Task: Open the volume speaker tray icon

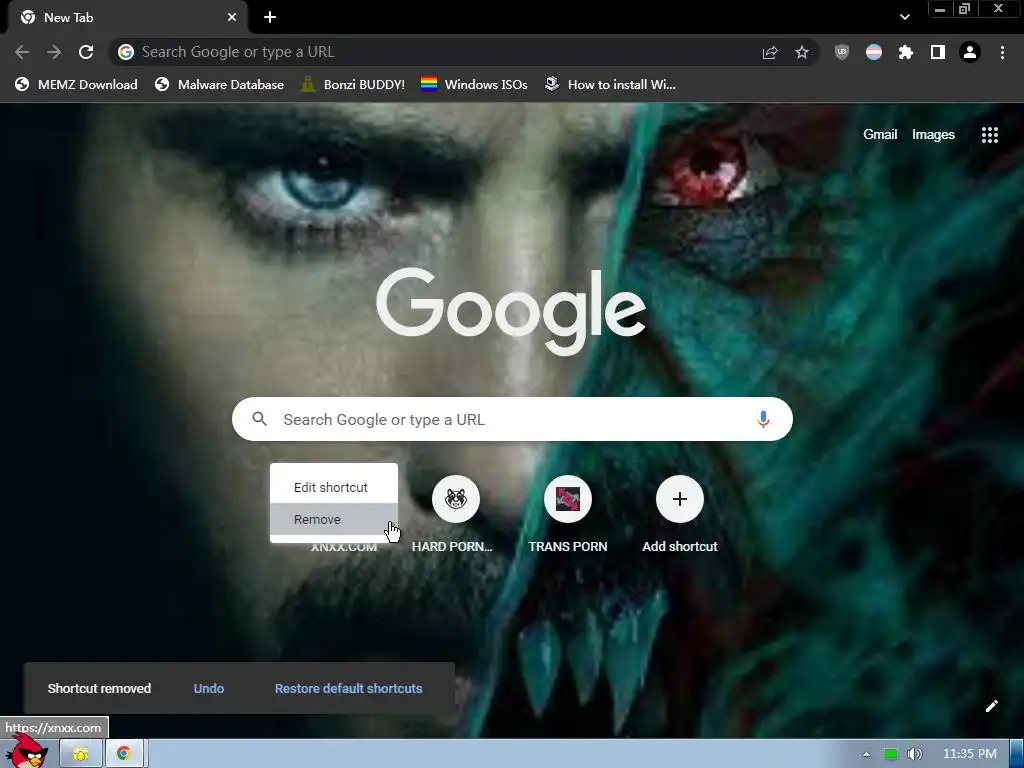Action: [915, 754]
